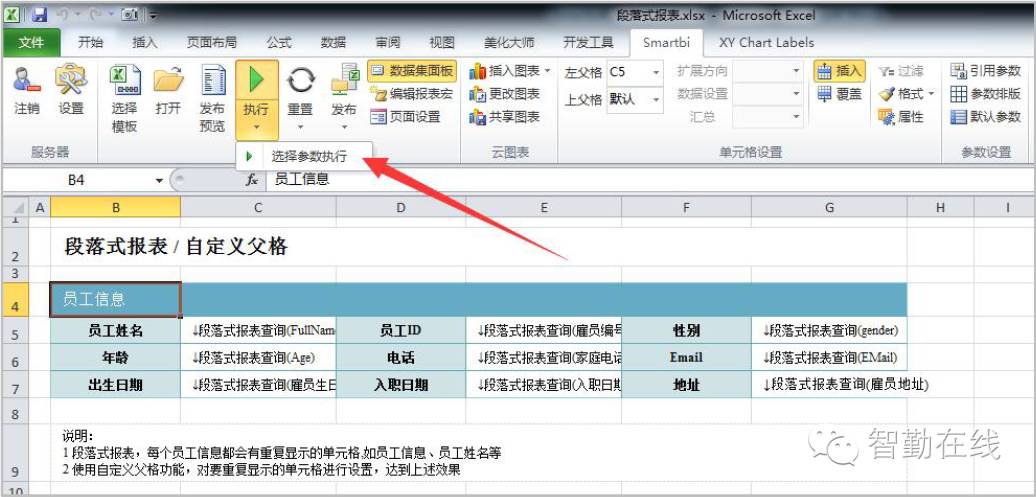This screenshot has height=497, width=1036.
Task: Select the 入职日期 cell
Action: click(401, 385)
